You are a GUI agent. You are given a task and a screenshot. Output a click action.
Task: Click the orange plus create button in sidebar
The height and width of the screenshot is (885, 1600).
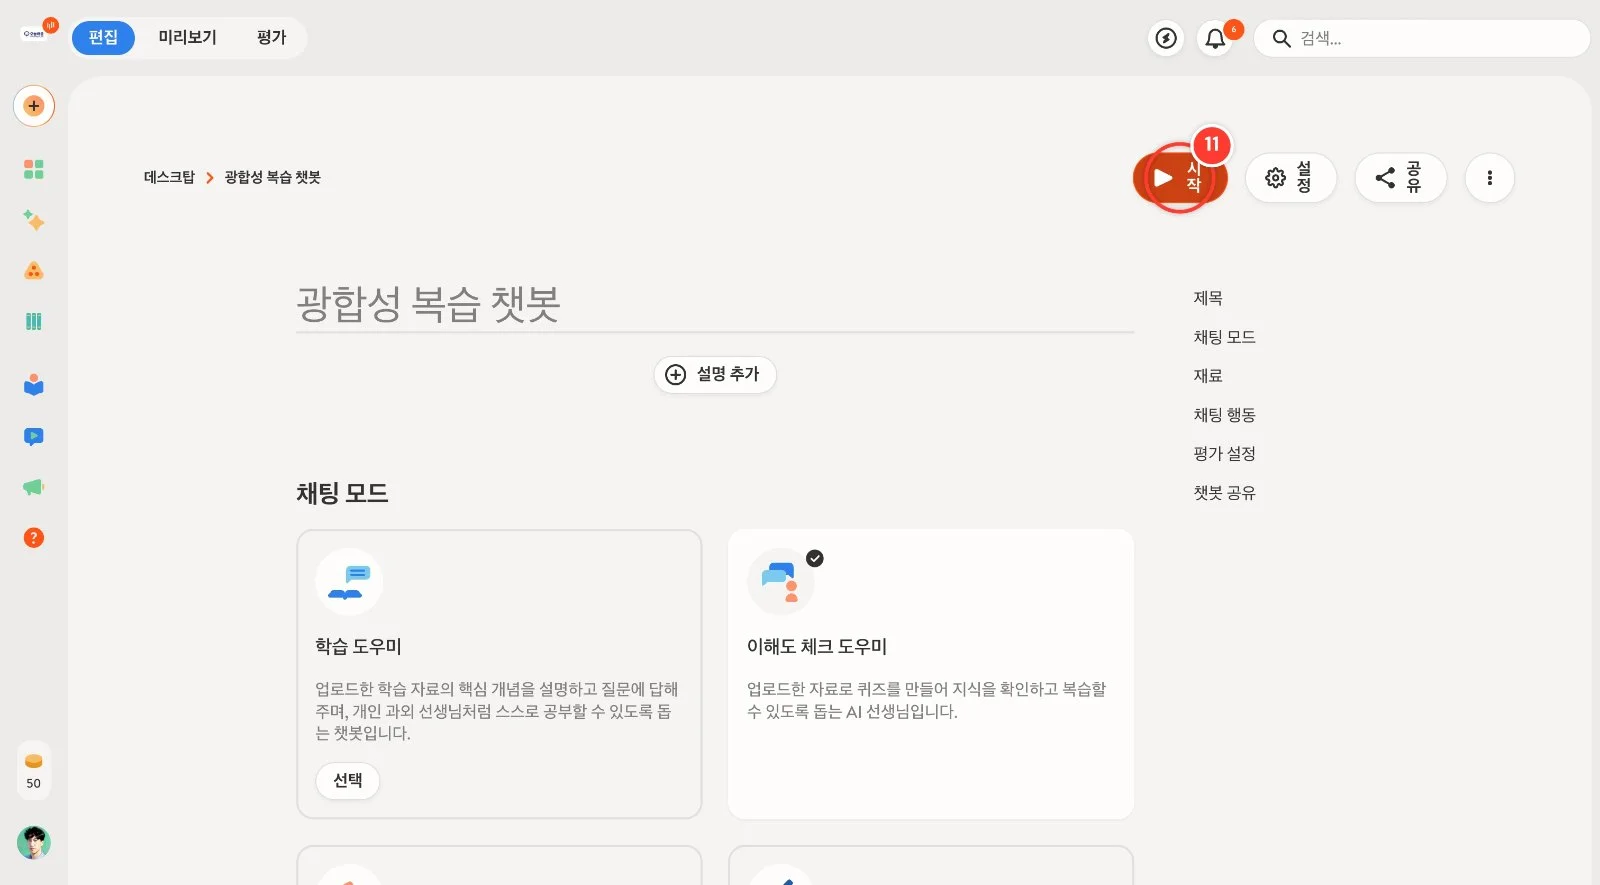[x=34, y=106]
